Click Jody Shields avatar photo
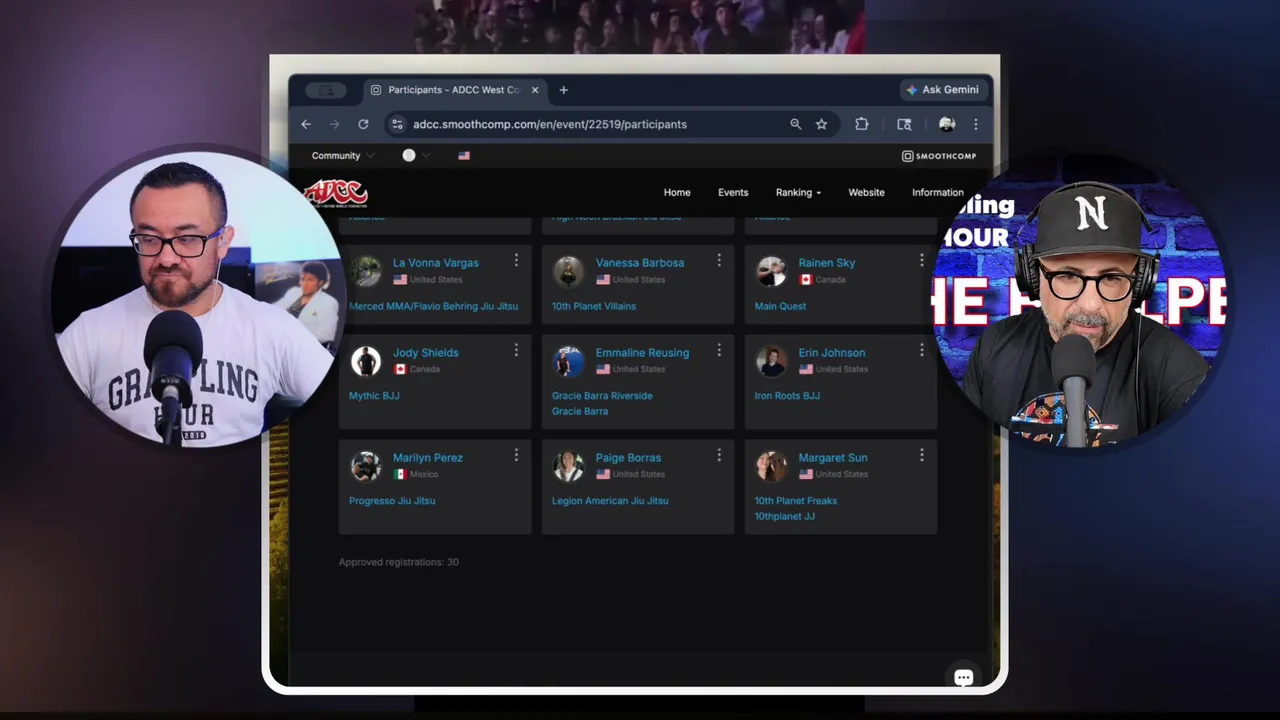The width and height of the screenshot is (1280, 720). coord(366,361)
